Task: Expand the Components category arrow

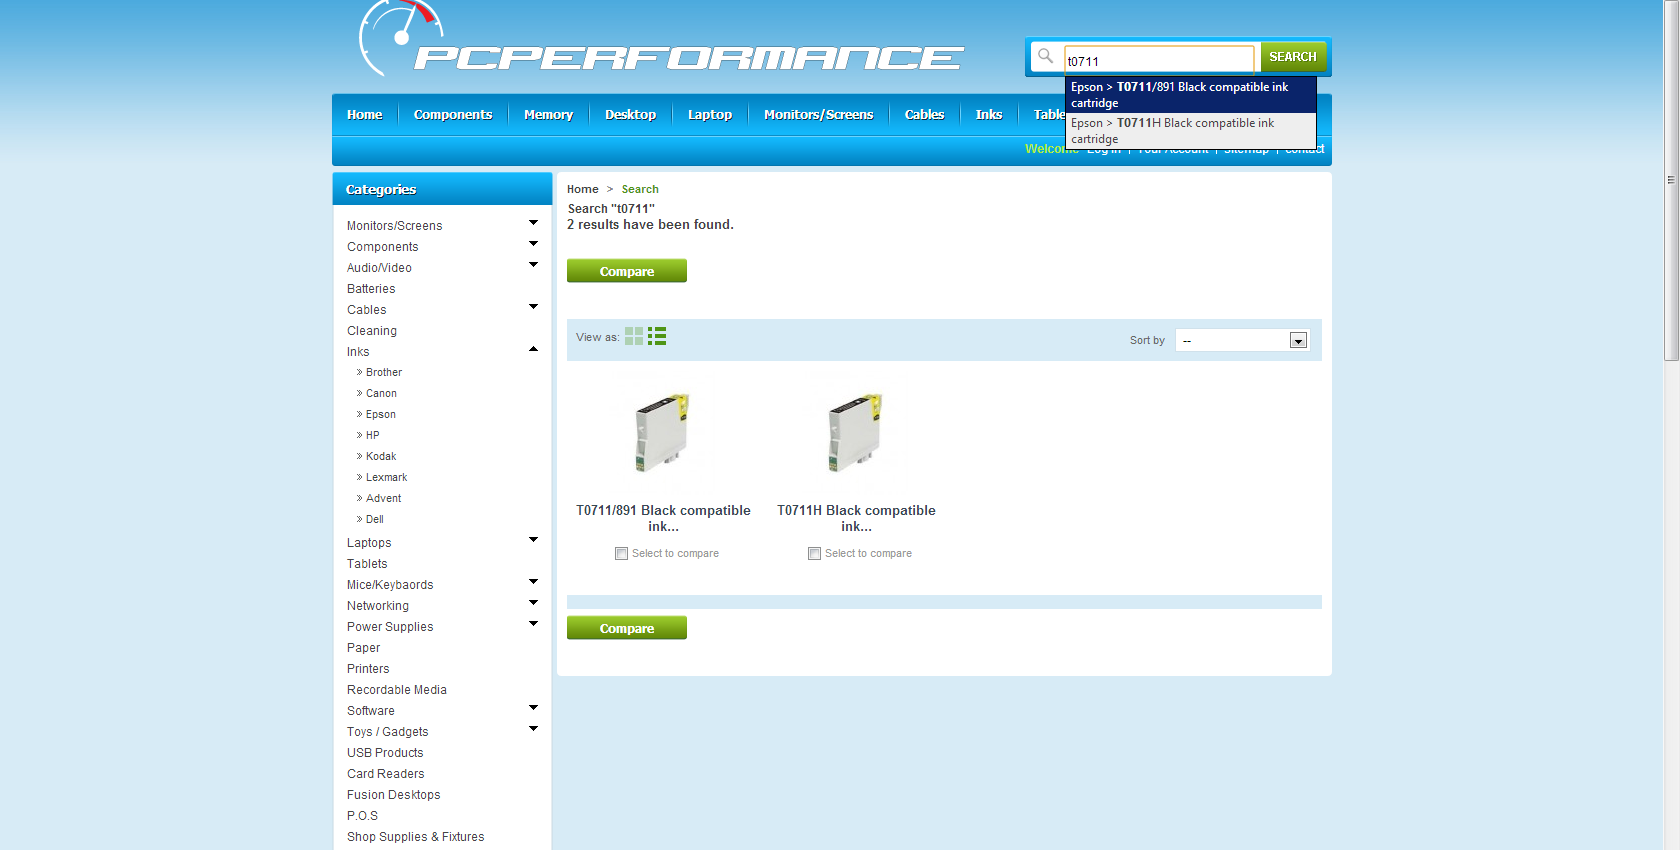Action: pos(533,244)
